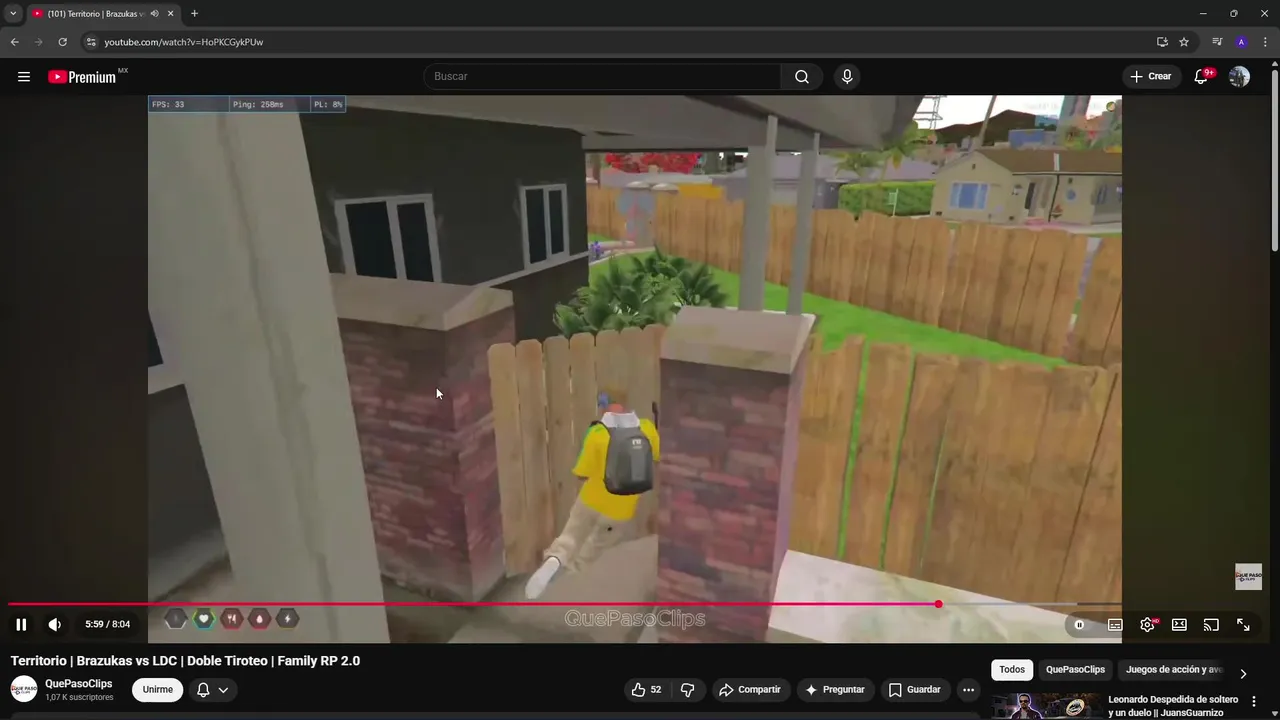Bookmark this page with star
This screenshot has width=1280, height=720.
[1184, 42]
